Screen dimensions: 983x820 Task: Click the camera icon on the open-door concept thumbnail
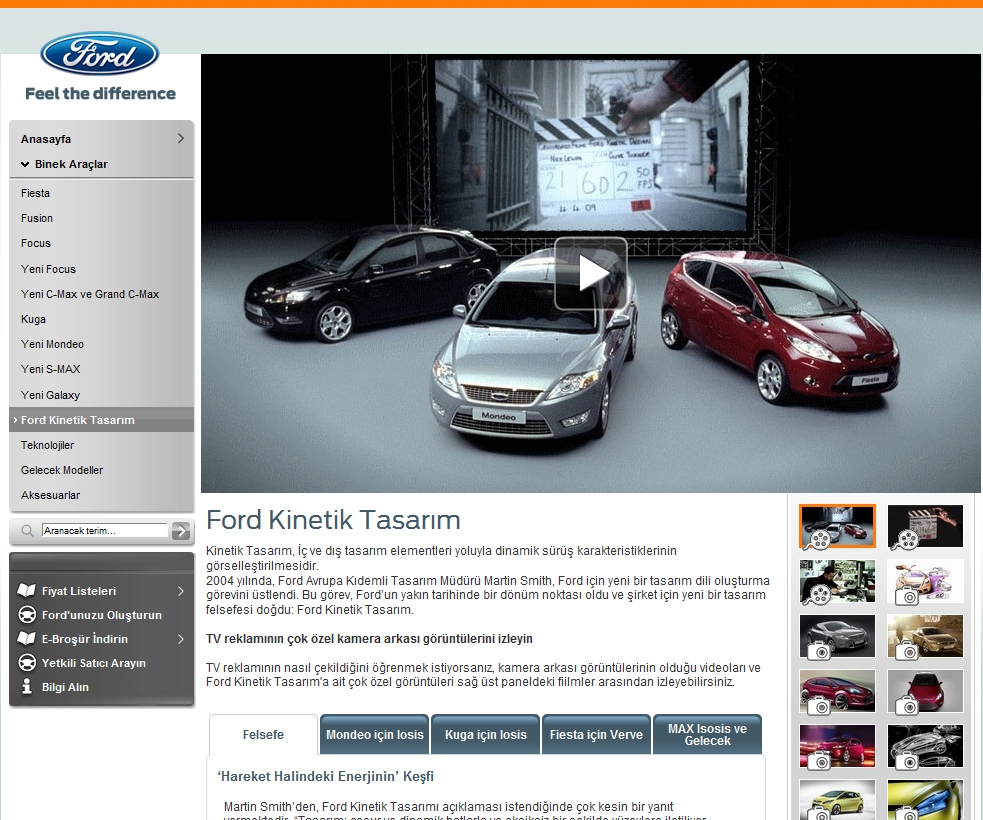coord(907,596)
